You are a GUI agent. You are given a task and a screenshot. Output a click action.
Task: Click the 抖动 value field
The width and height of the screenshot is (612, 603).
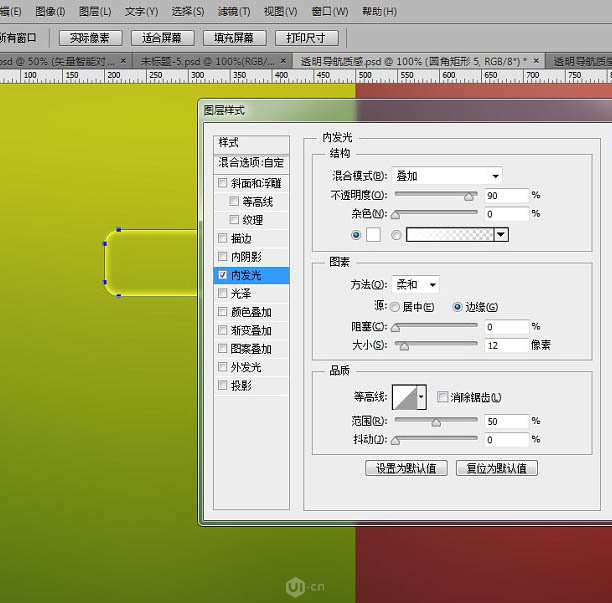tap(506, 440)
